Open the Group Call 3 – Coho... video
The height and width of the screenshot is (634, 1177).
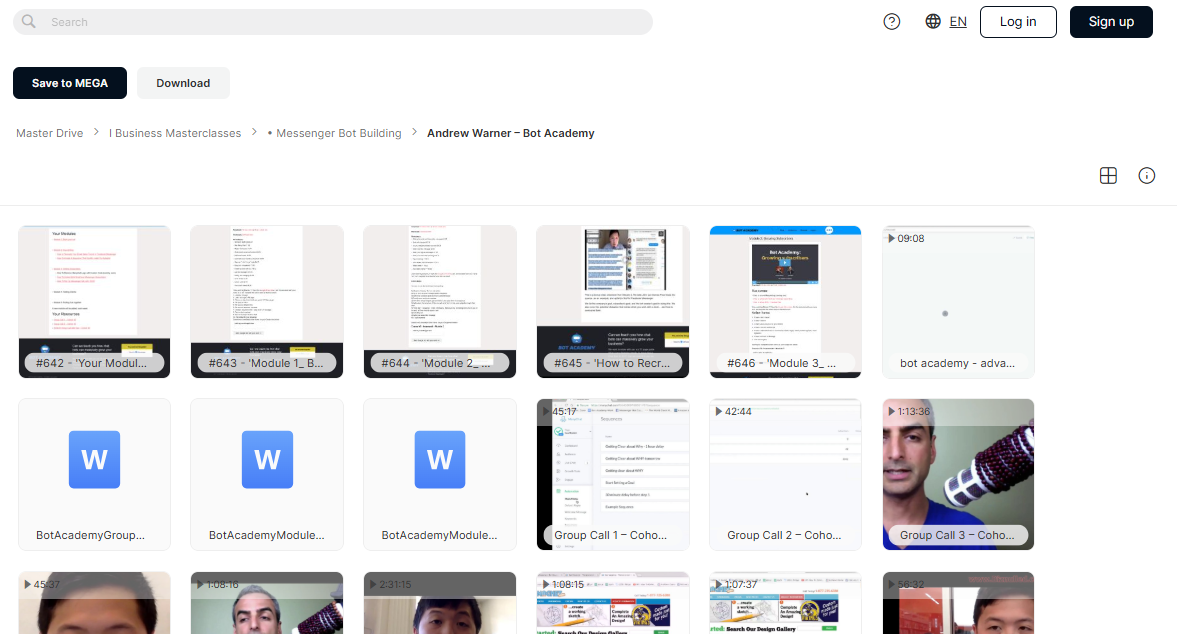pyautogui.click(x=959, y=474)
